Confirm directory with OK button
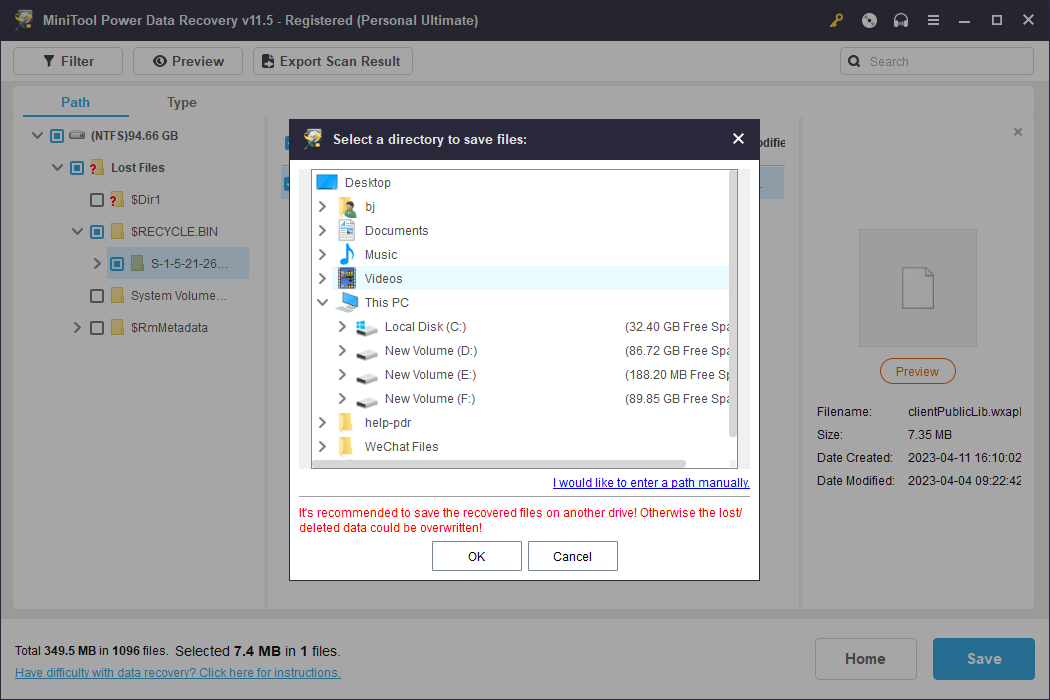The width and height of the screenshot is (1050, 700). pos(476,556)
